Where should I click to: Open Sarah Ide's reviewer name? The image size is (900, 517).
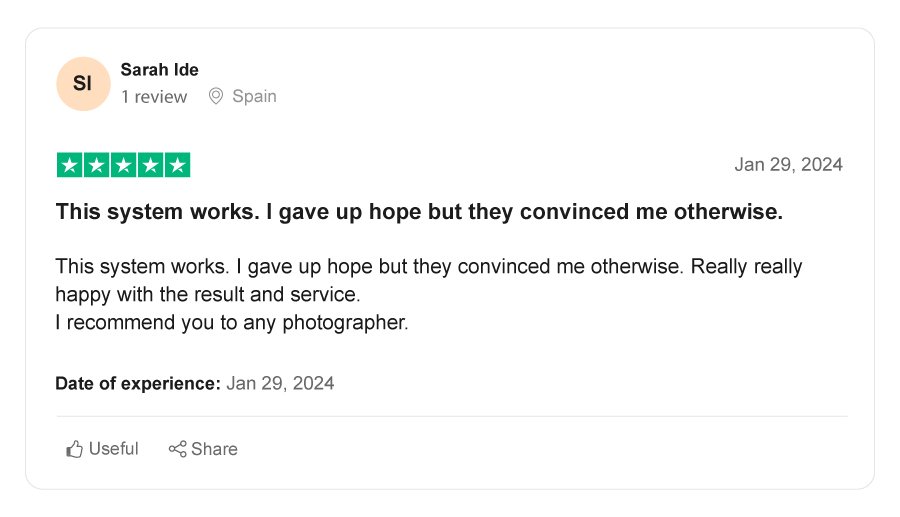159,70
